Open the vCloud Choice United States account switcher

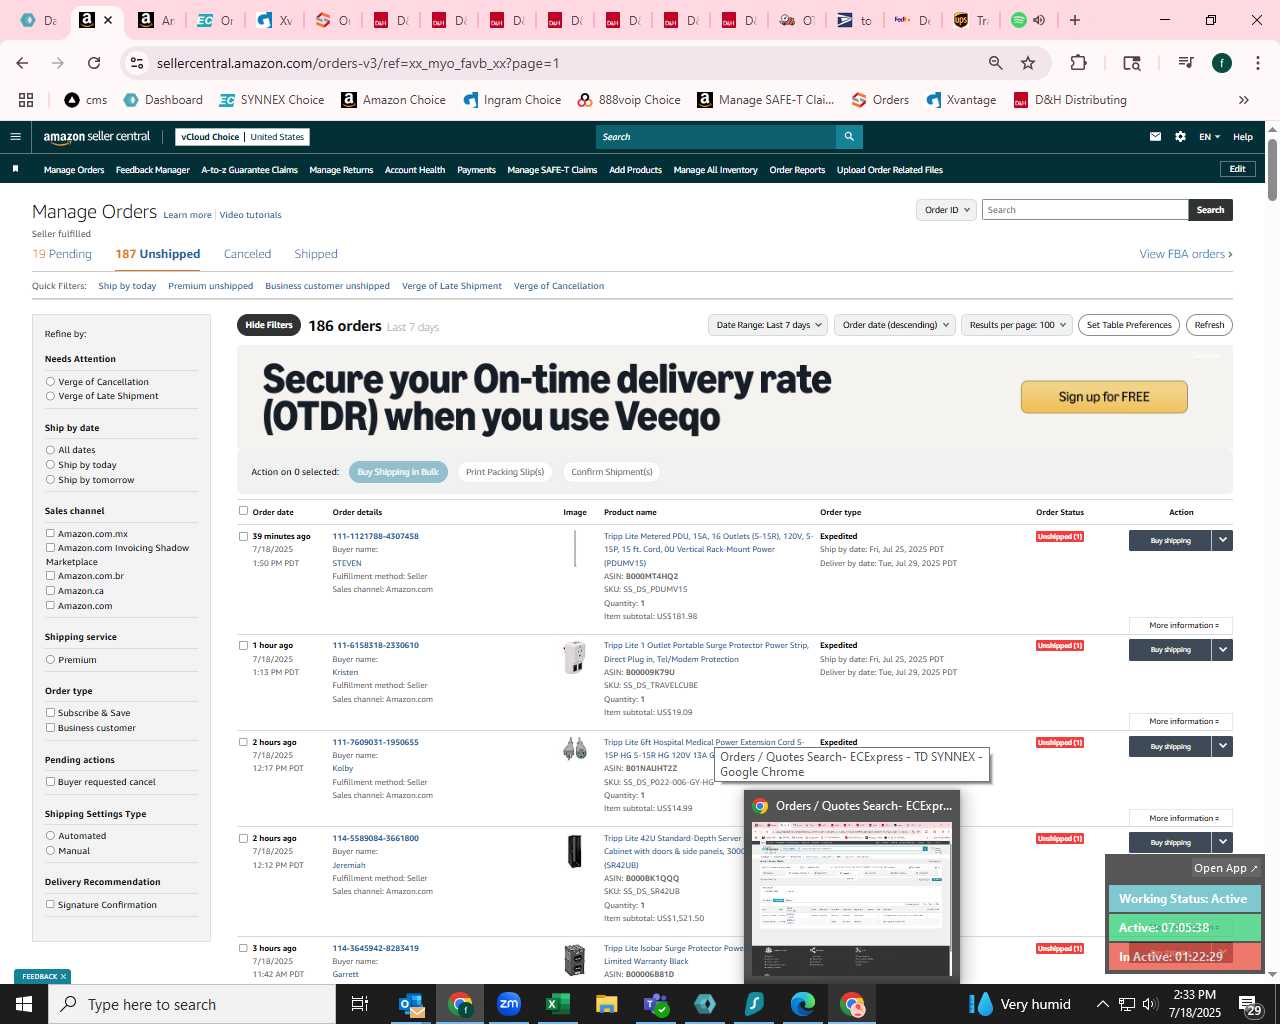tap(243, 137)
